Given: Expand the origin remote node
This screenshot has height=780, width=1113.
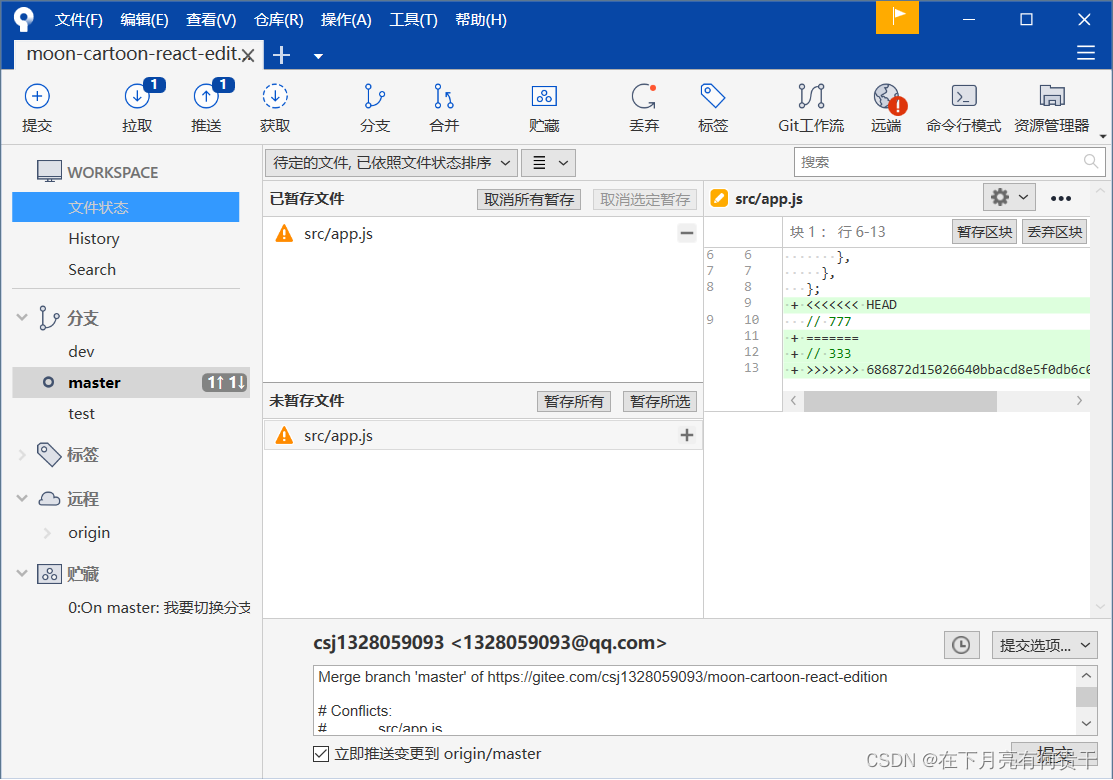Looking at the screenshot, I should pos(48,533).
